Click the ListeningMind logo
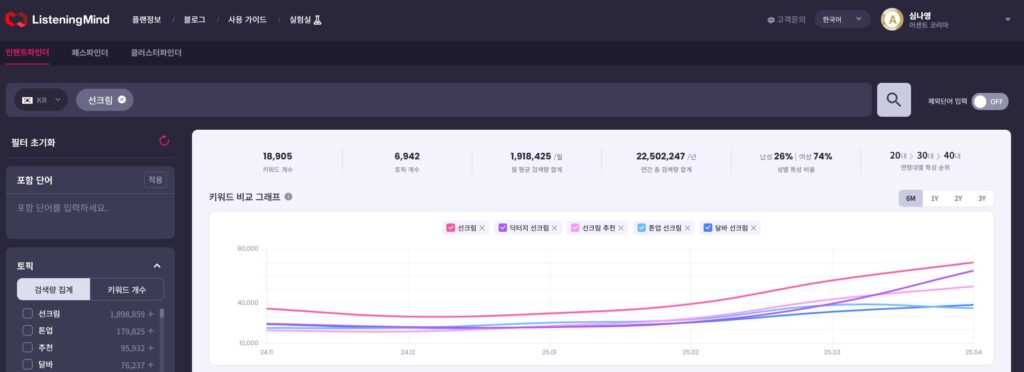Image resolution: width=1024 pixels, height=372 pixels. [x=57, y=20]
